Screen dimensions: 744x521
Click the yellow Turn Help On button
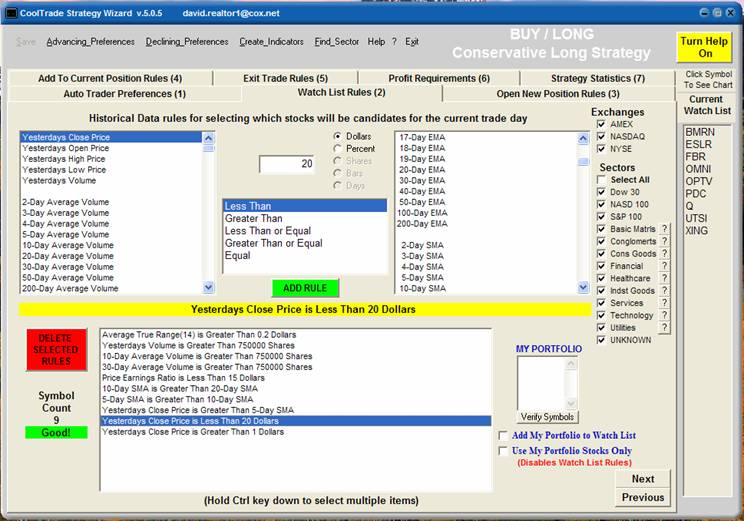pos(704,47)
